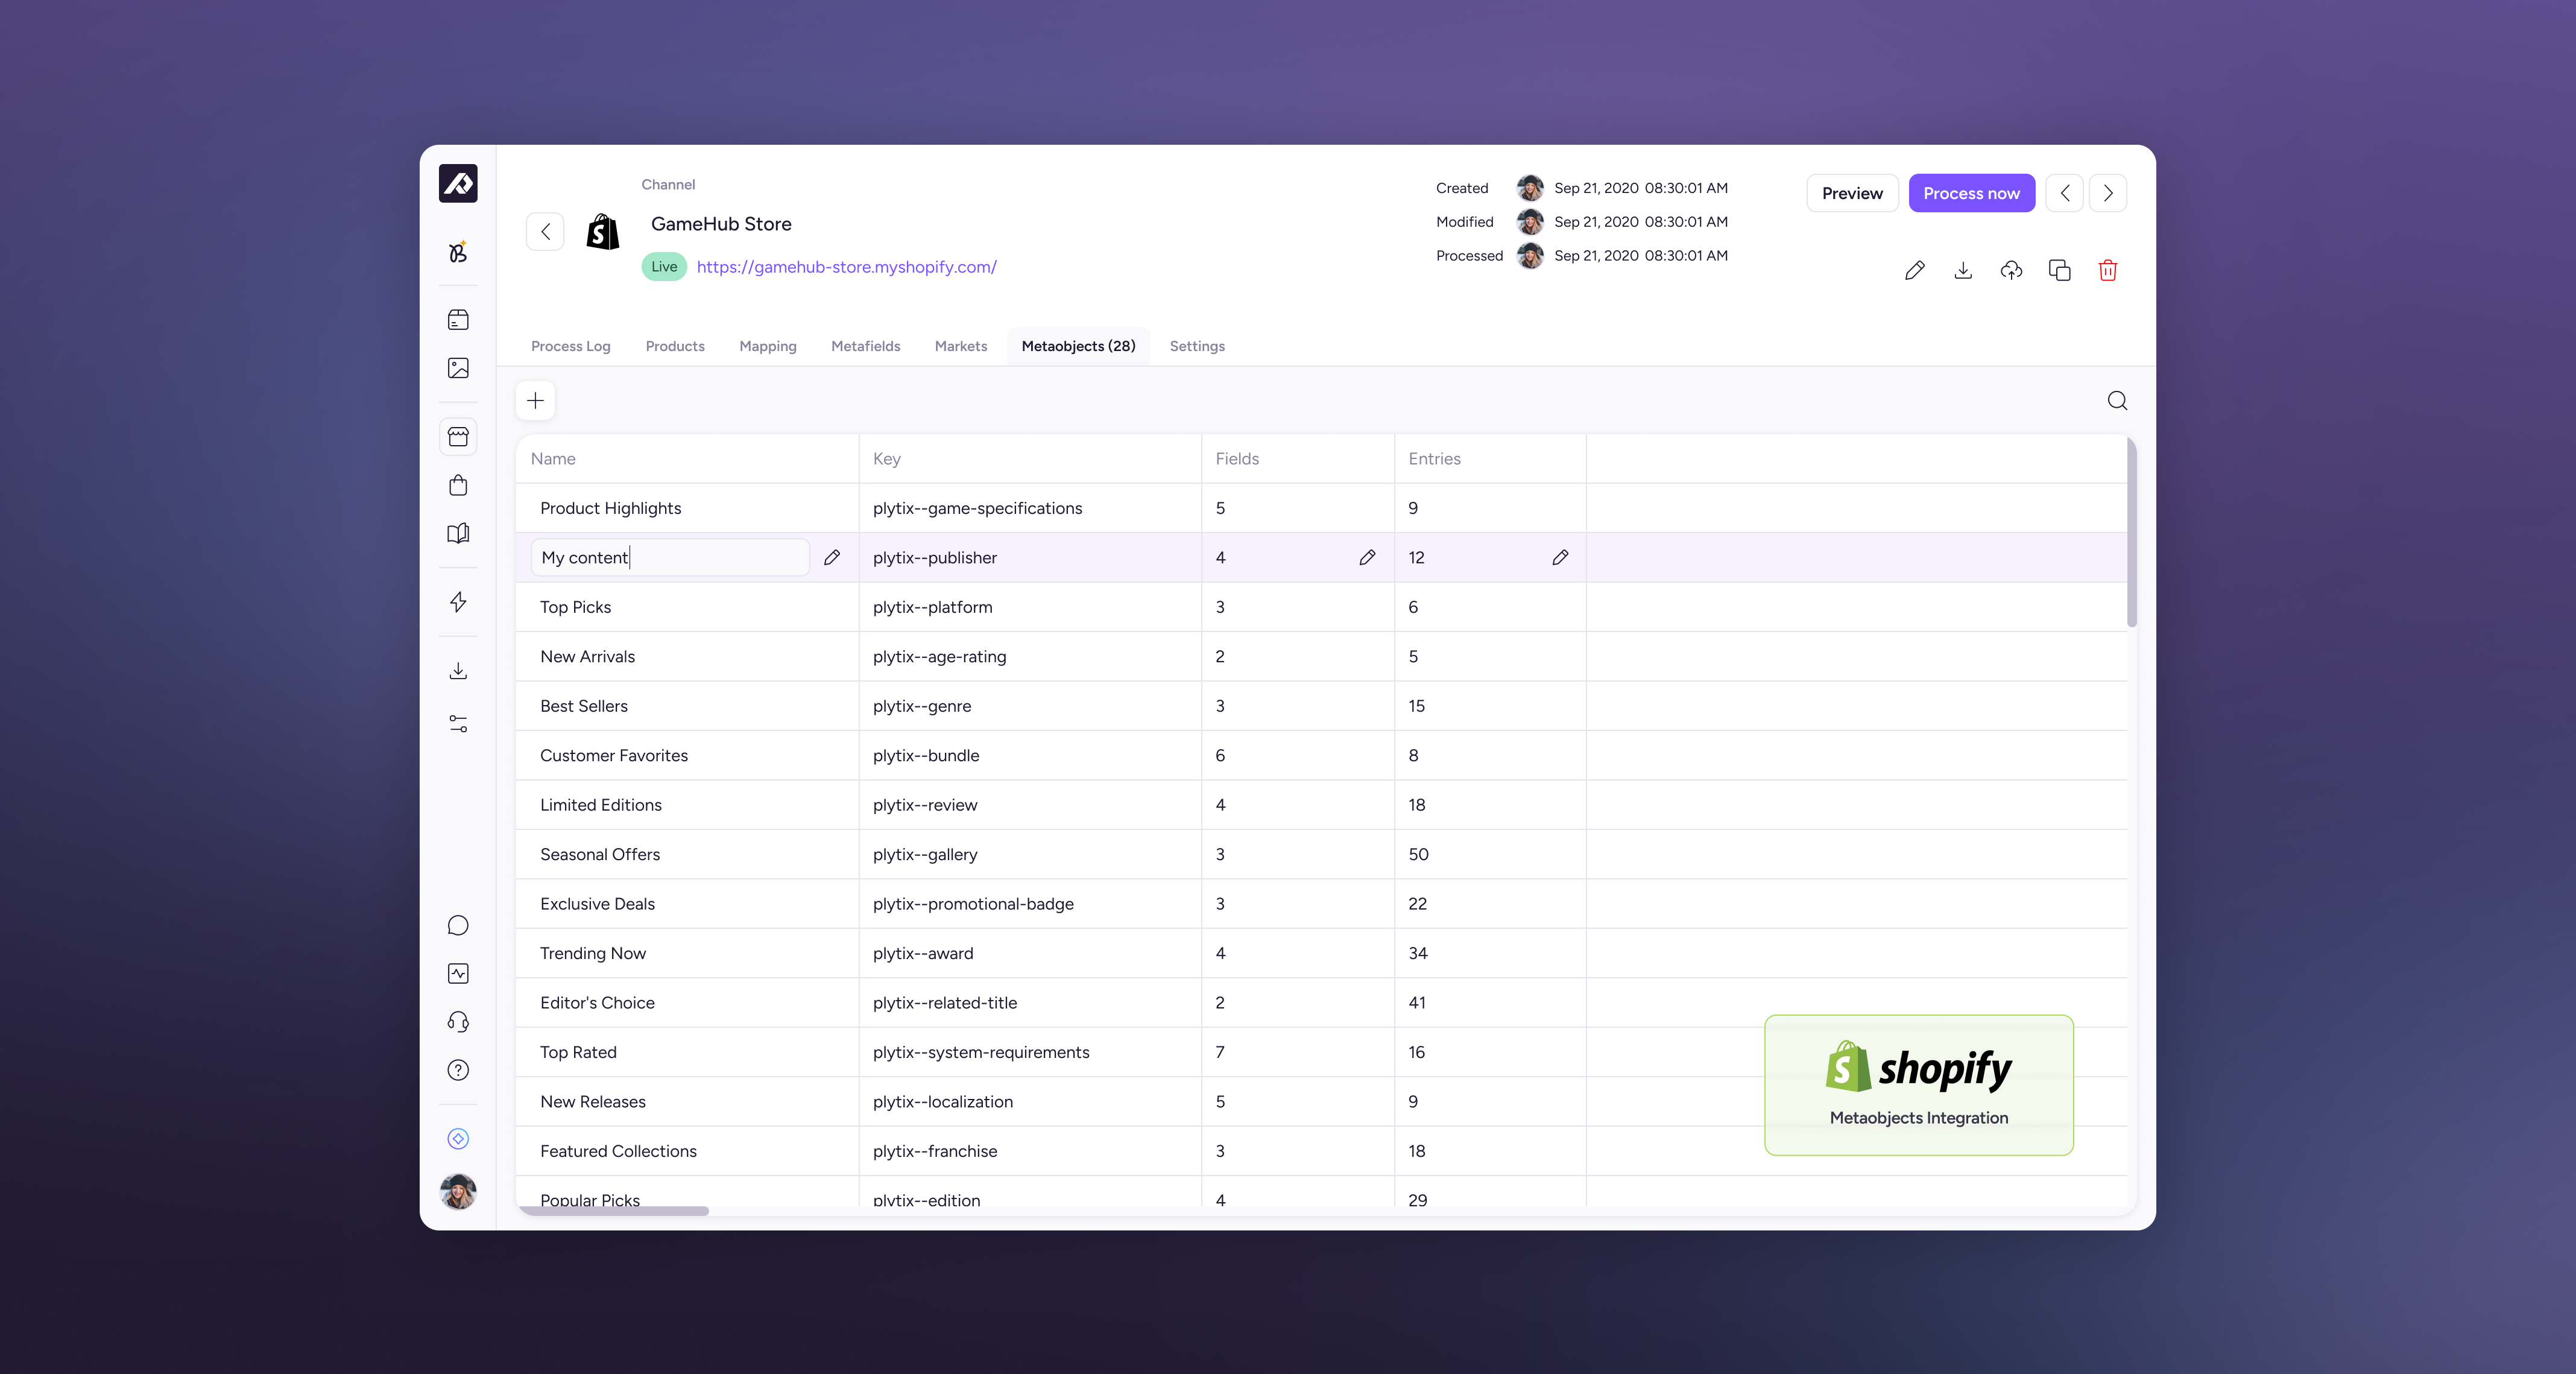This screenshot has height=1374, width=2576.
Task: Open user profile avatar in sidebar
Action: point(458,1191)
